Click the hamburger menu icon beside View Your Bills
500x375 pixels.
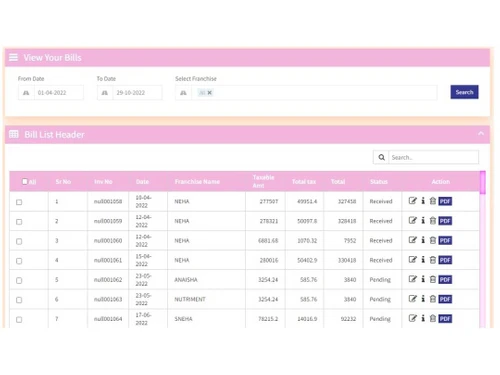13,57
